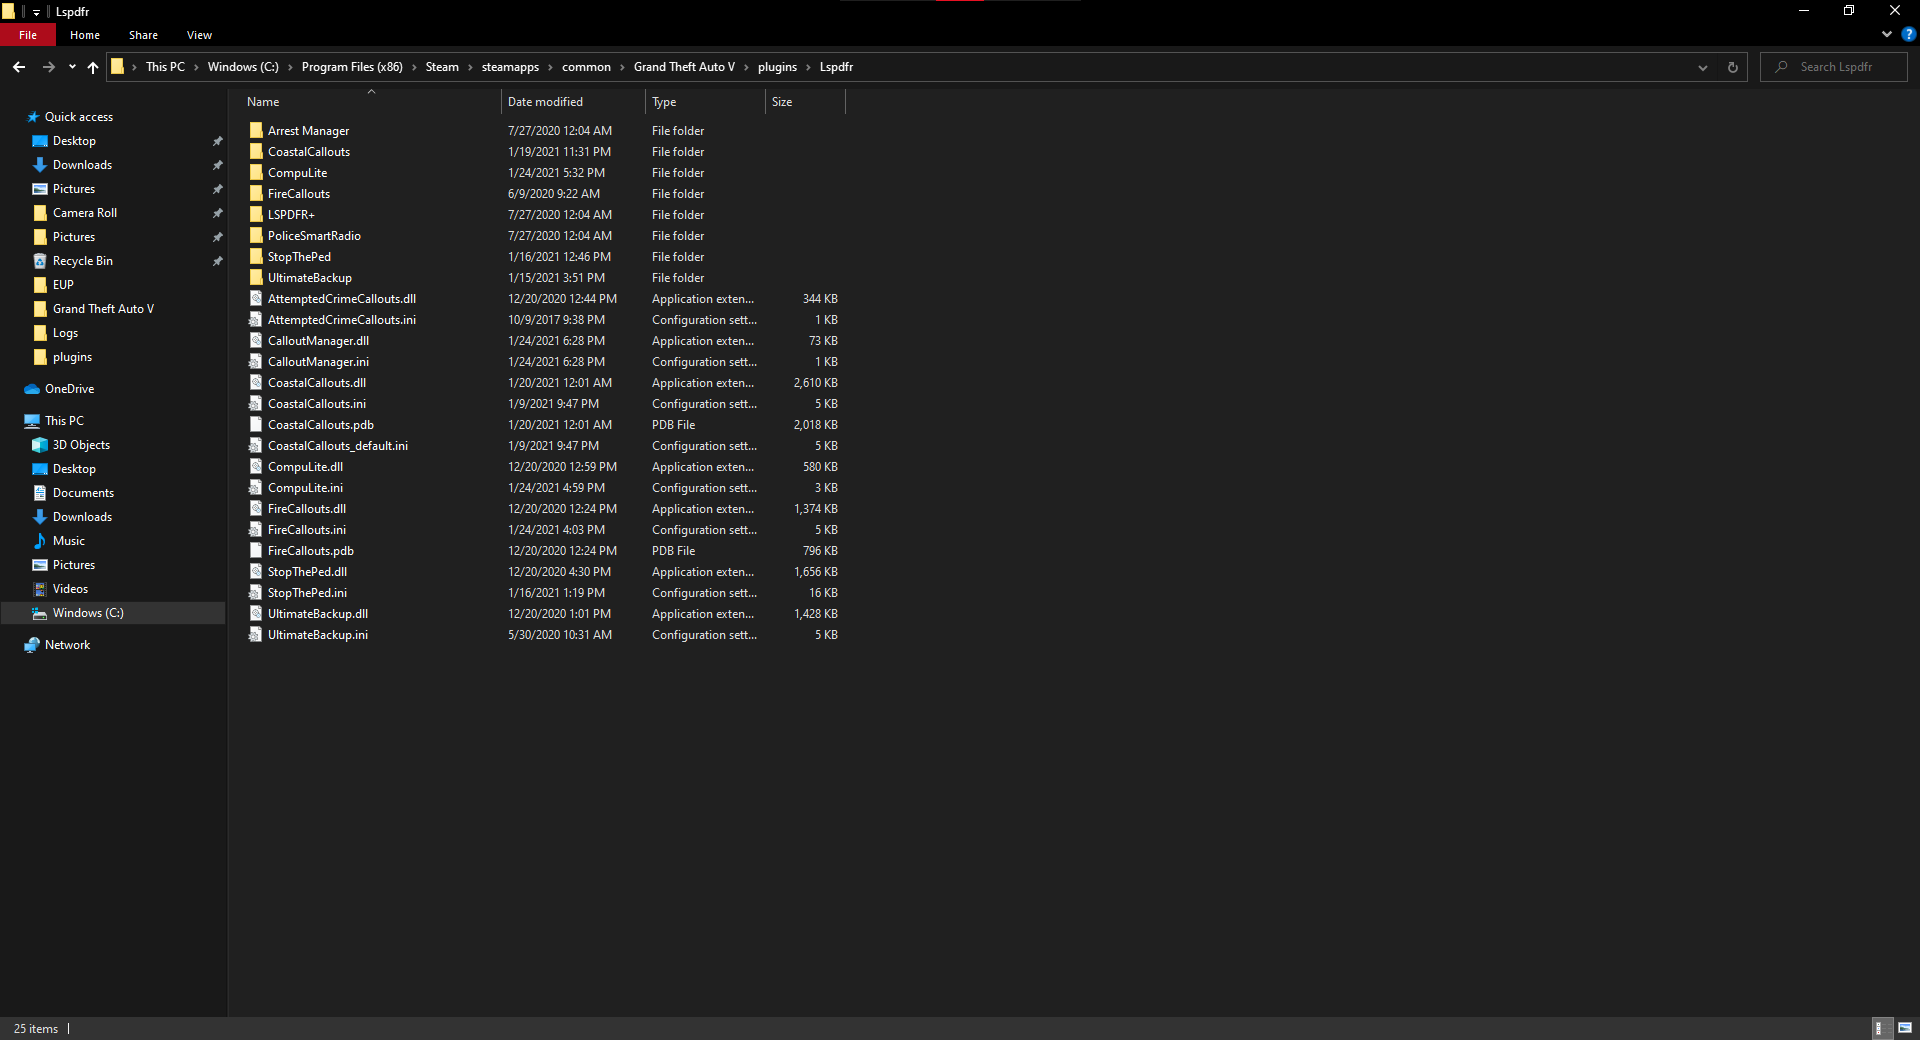The image size is (1920, 1040).
Task: Open the recent locations dropdown
Action: point(72,67)
